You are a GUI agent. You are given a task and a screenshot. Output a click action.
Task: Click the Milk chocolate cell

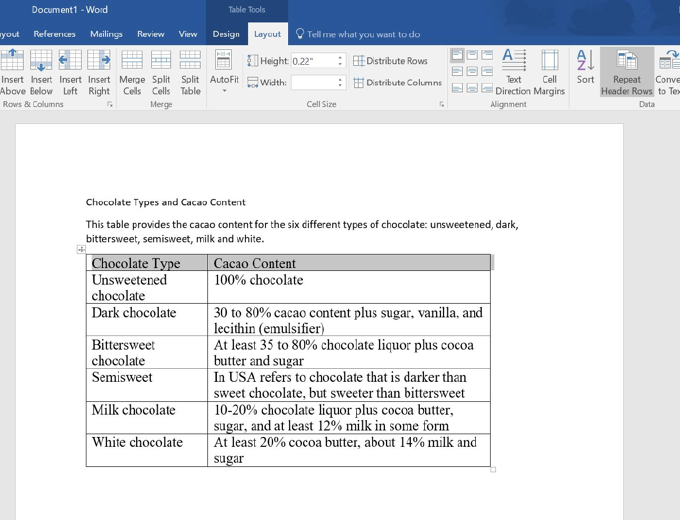coord(147,417)
